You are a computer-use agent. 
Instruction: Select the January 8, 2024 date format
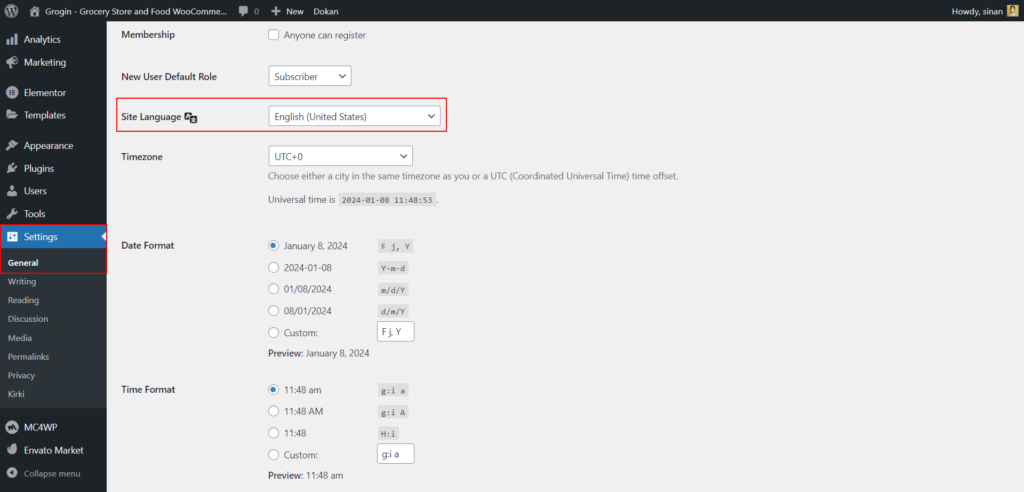tap(274, 246)
